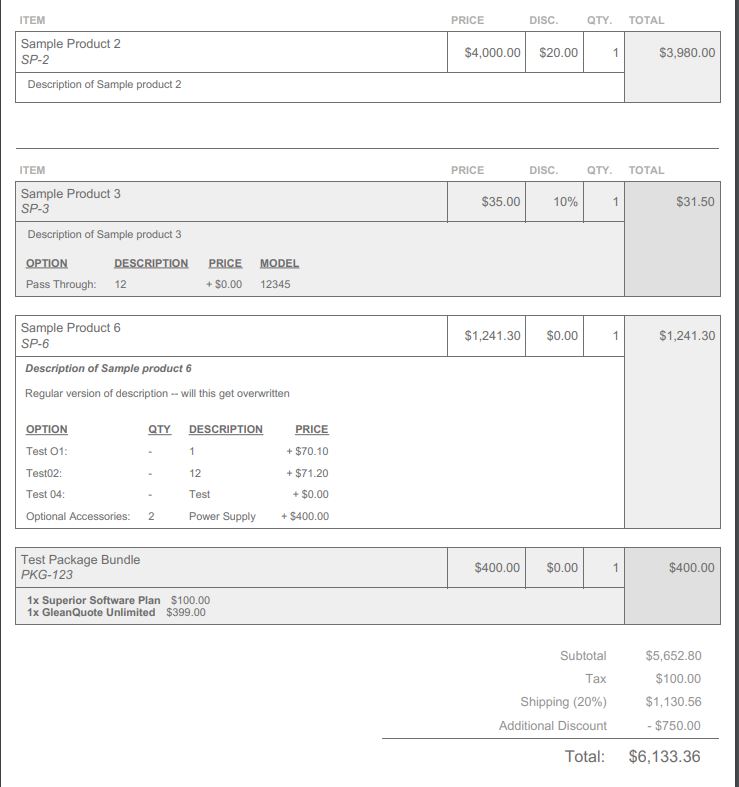The image size is (739, 787).
Task: Click the $31.50 total amount
Action: 695,202
